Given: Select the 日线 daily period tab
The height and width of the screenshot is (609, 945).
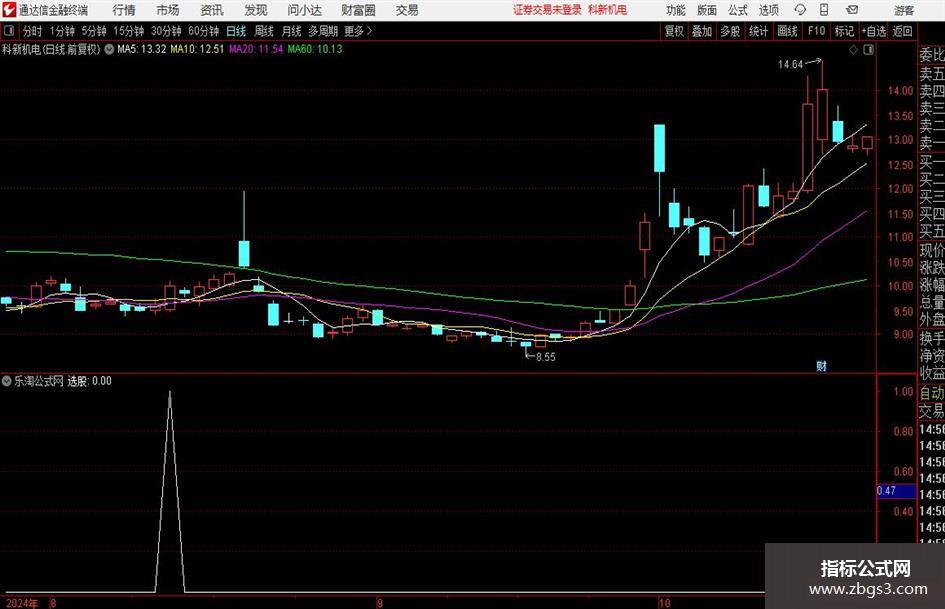Looking at the screenshot, I should pyautogui.click(x=236, y=31).
